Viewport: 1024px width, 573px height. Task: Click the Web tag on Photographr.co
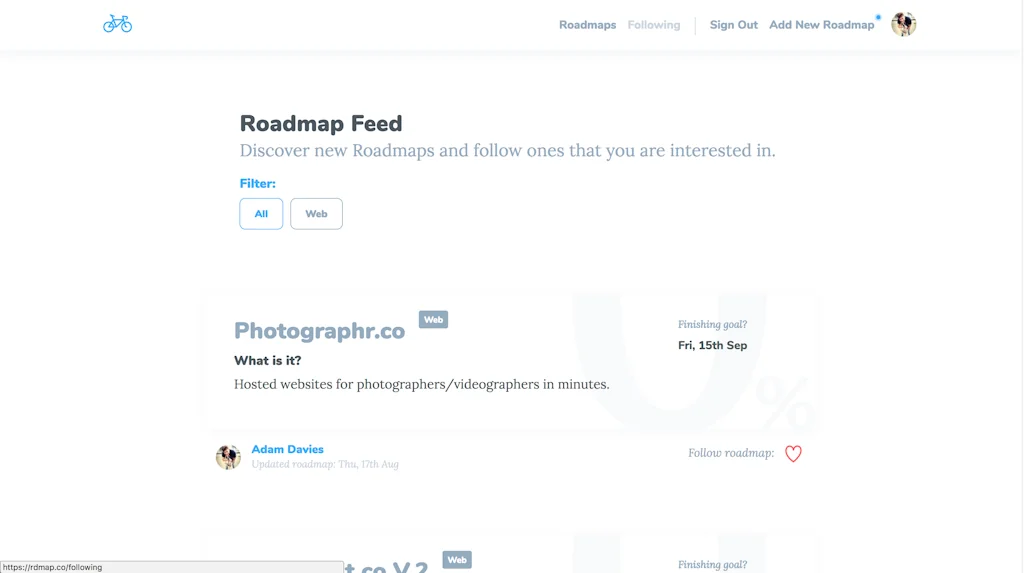(x=433, y=319)
